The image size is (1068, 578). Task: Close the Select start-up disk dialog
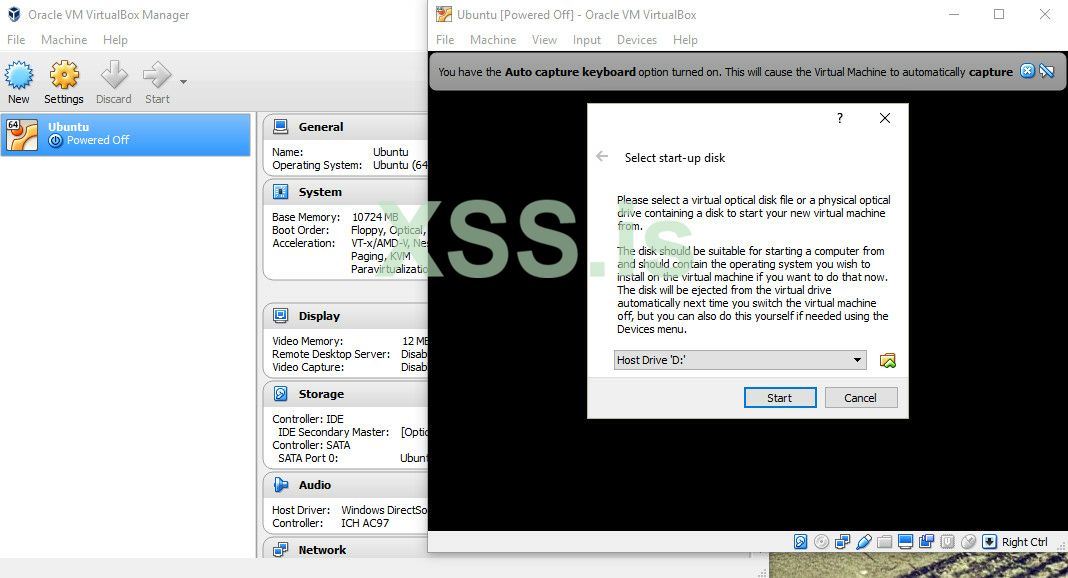885,118
